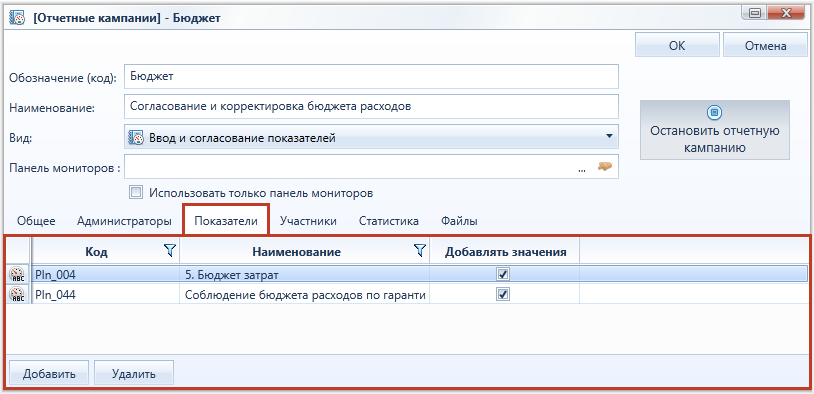Open the Вид combo box Ввод и согласование показателей

[x=371, y=137]
